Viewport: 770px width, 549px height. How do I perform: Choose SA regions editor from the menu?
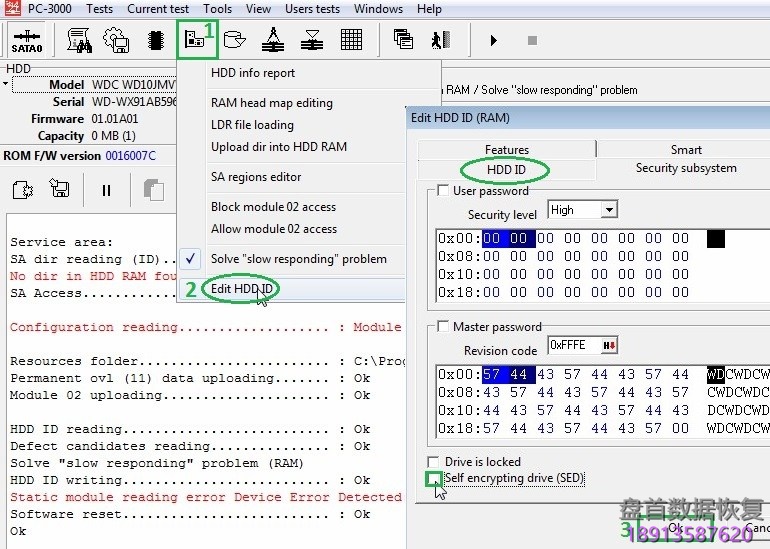[256, 177]
